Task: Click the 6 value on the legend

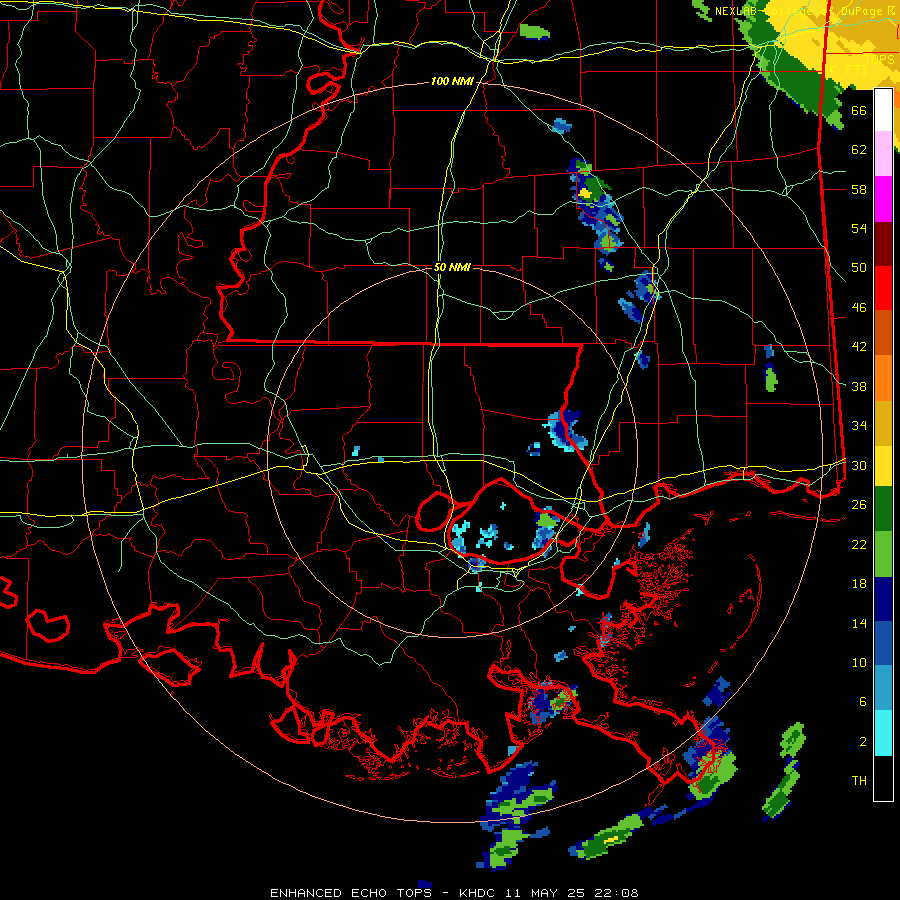Action: click(862, 702)
